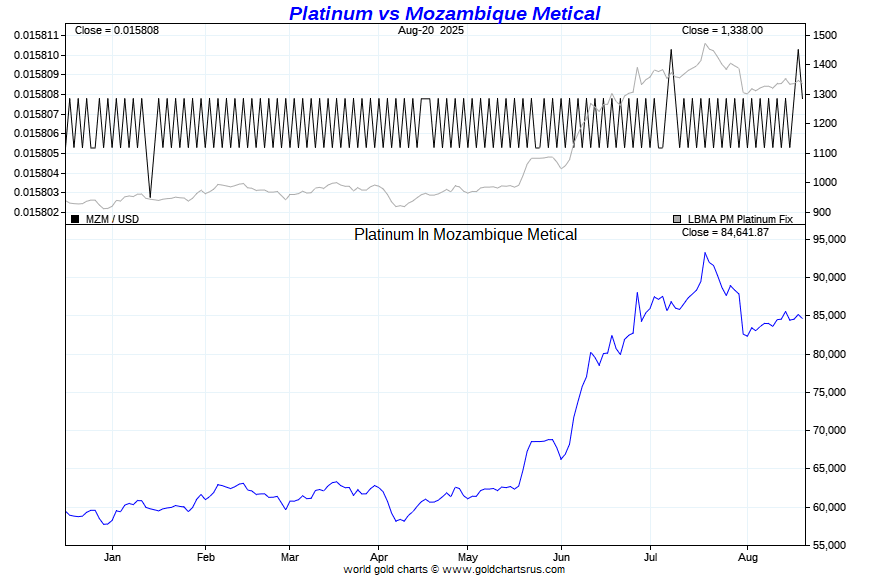This screenshot has width=890, height=575.
Task: Click the 0.015805 left axis value
Action: (x=36, y=153)
